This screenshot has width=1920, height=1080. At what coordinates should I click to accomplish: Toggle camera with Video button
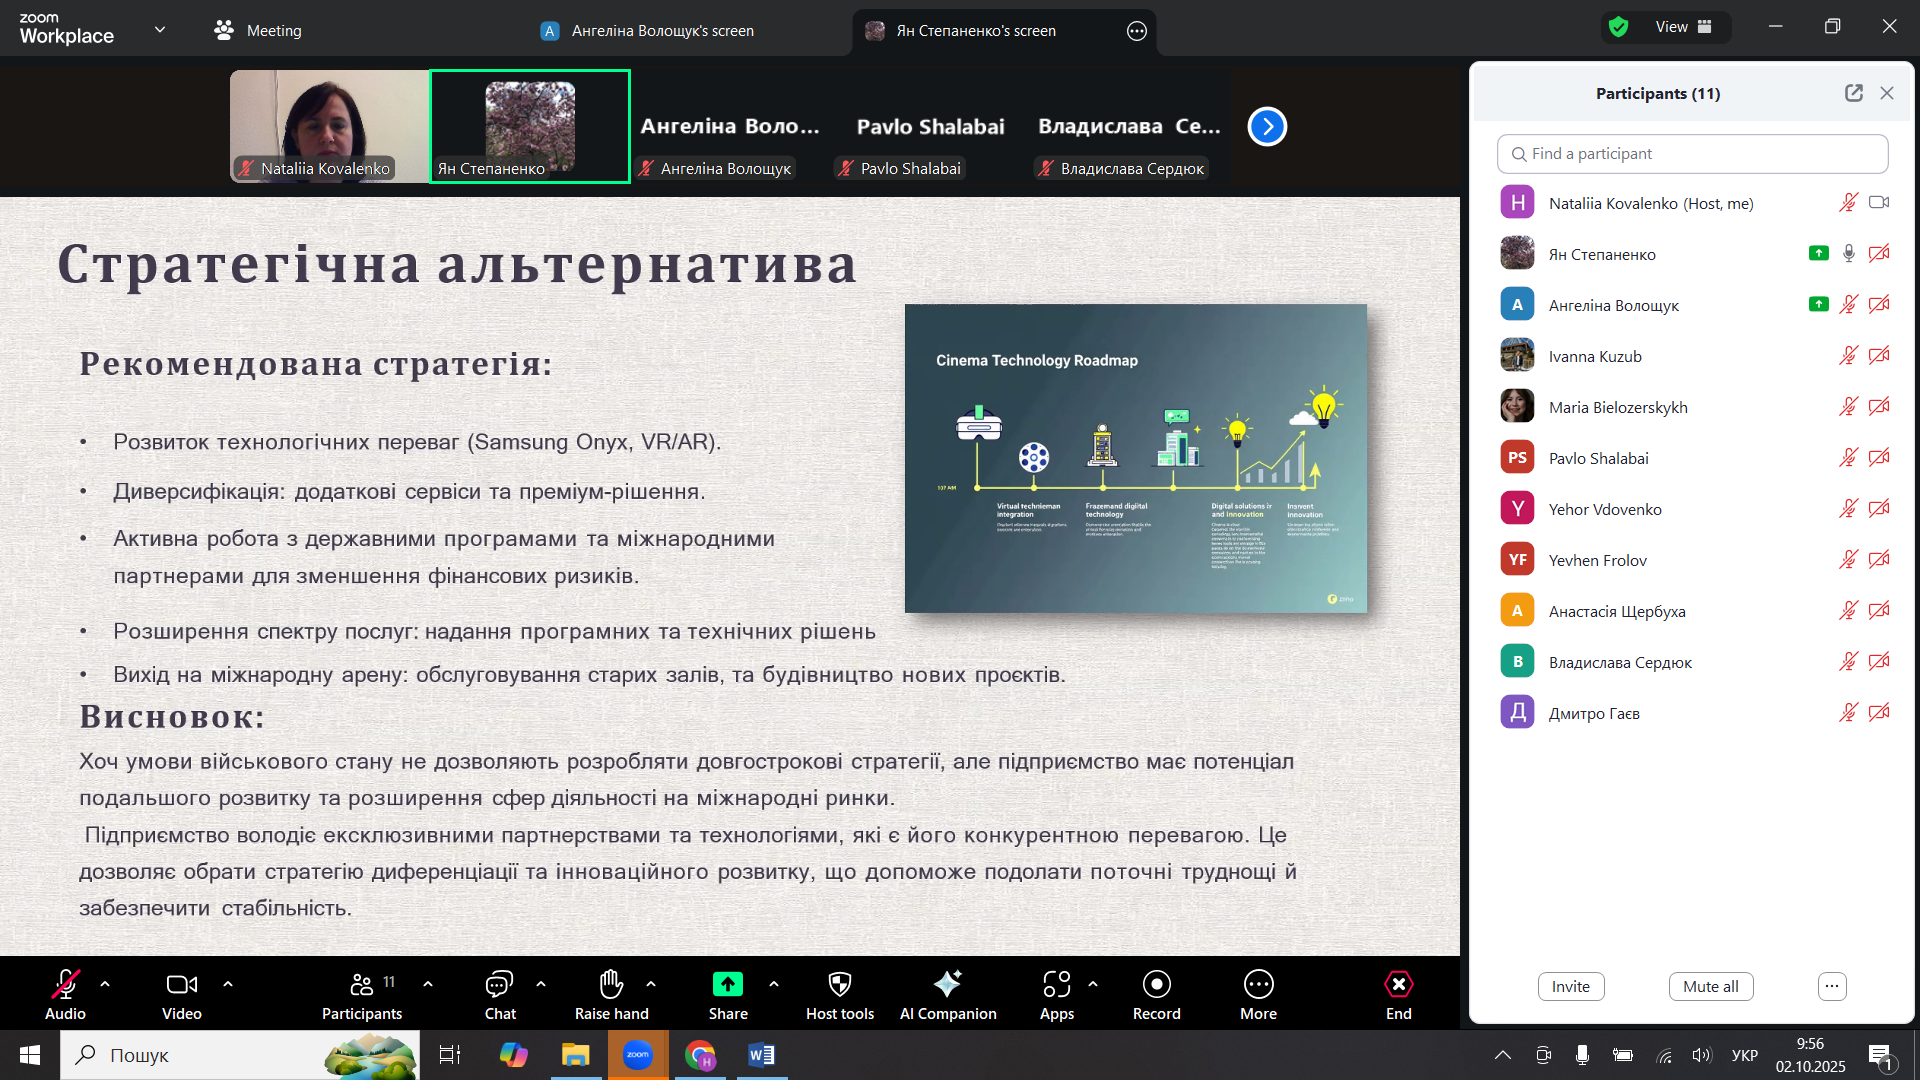(x=181, y=985)
